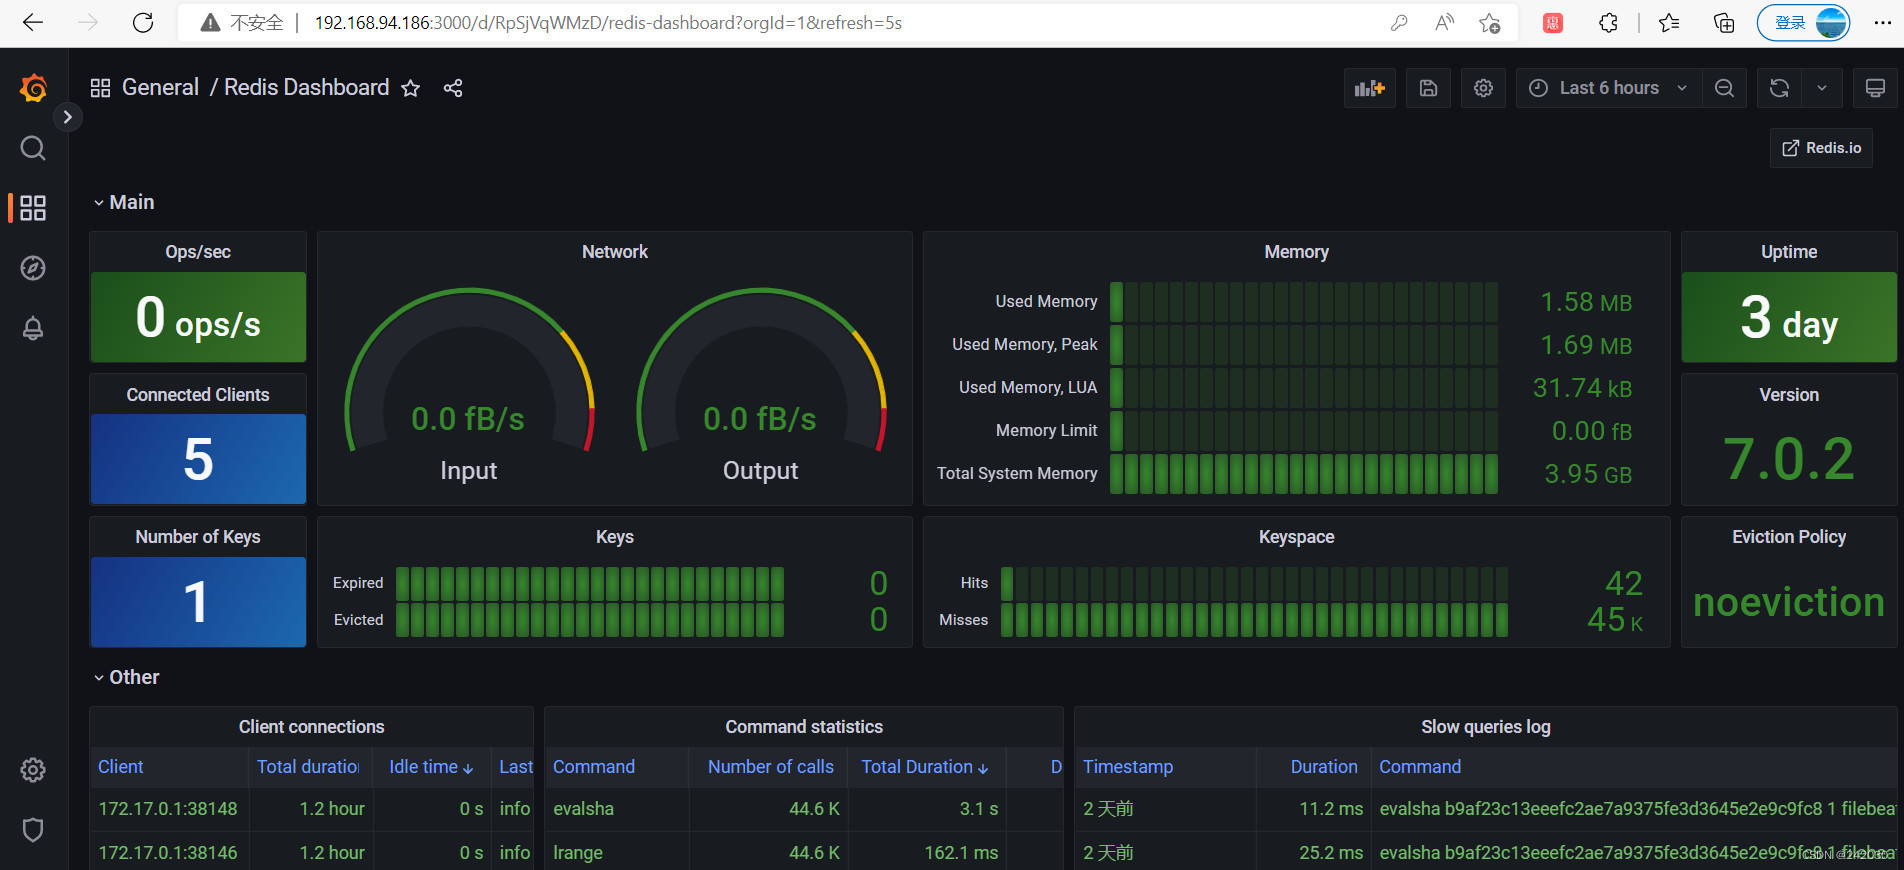Refresh the dashboard now

click(x=1779, y=88)
